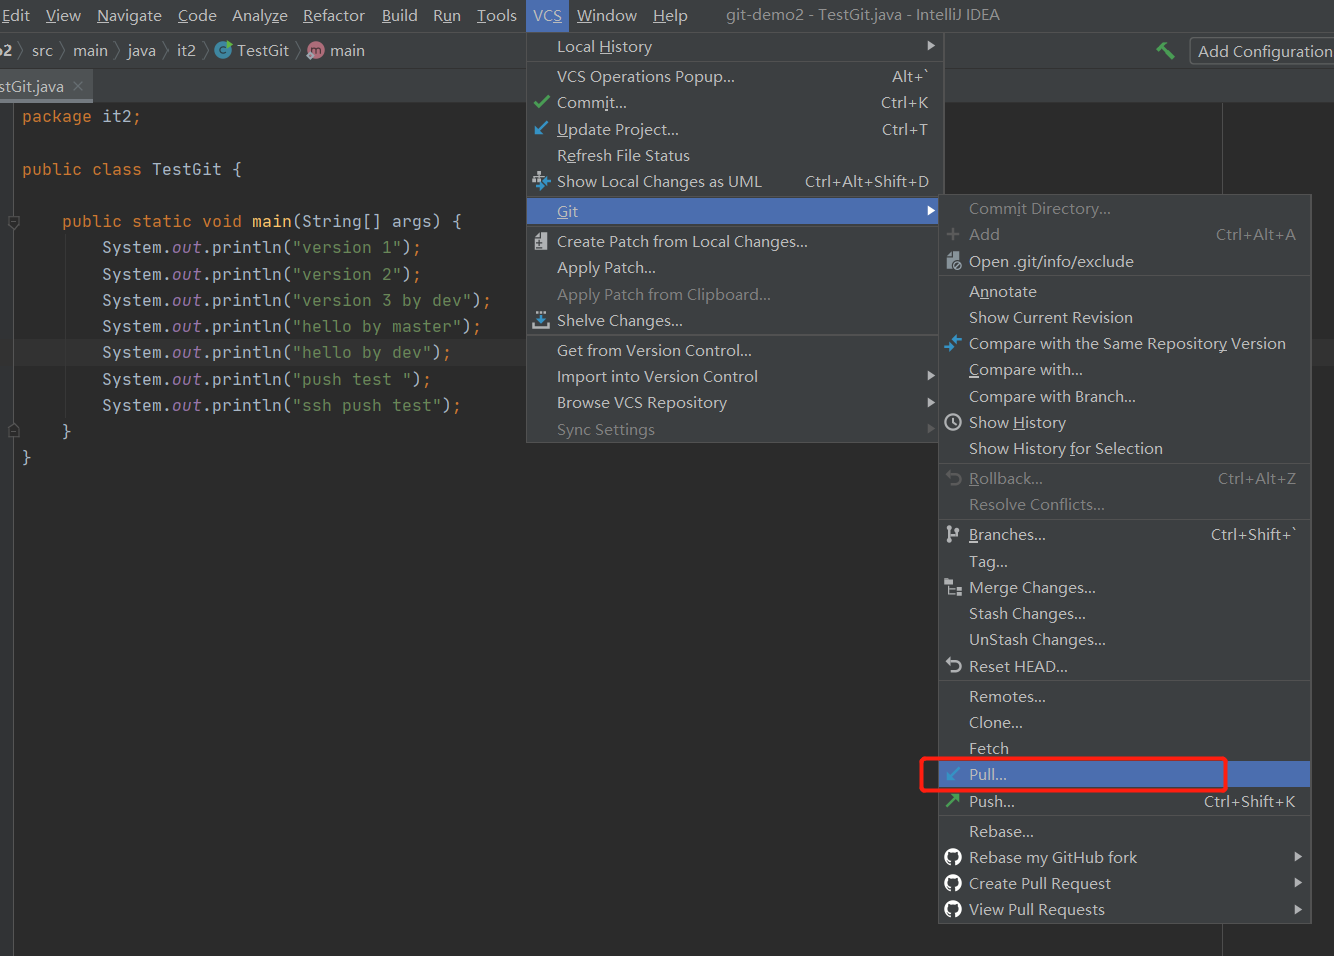This screenshot has height=956, width=1334.
Task: Click the Branches icon
Action: click(953, 534)
